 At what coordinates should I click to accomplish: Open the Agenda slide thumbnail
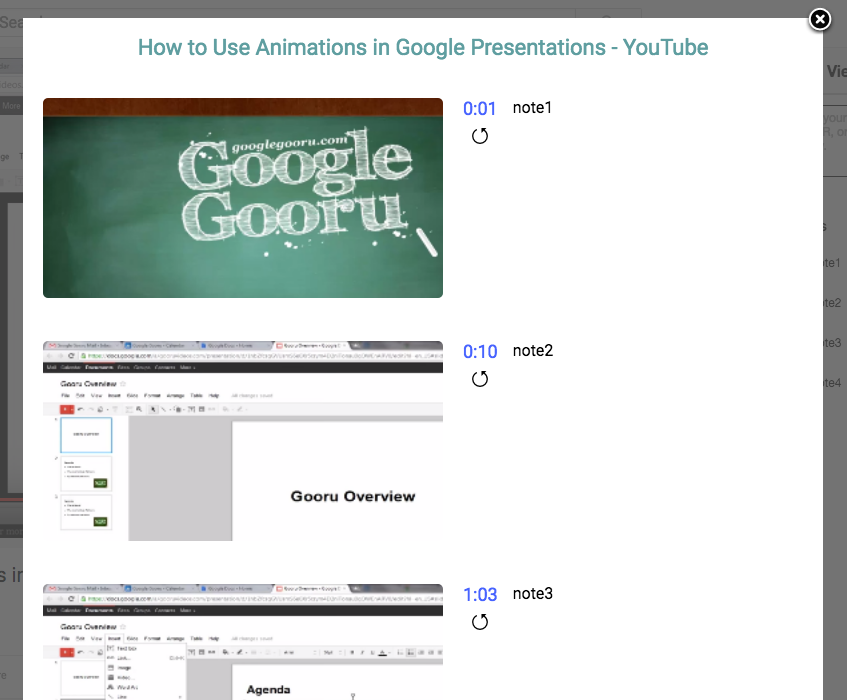pyautogui.click(x=243, y=642)
